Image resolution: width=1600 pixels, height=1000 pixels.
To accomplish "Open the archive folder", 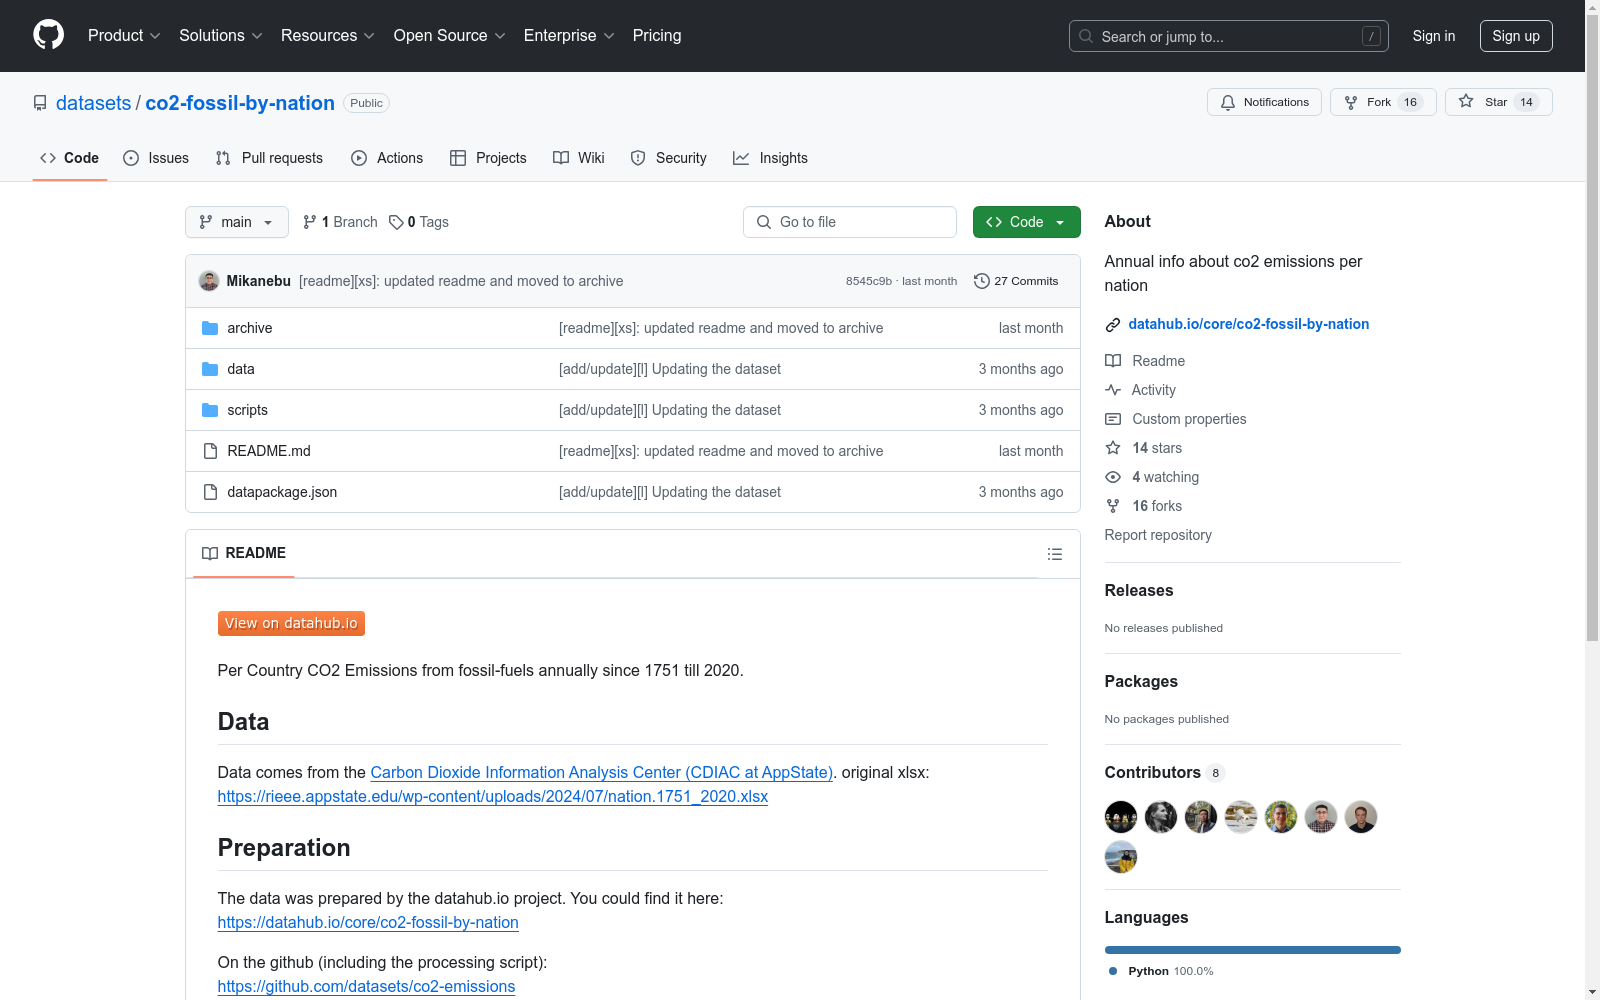I will (x=250, y=328).
